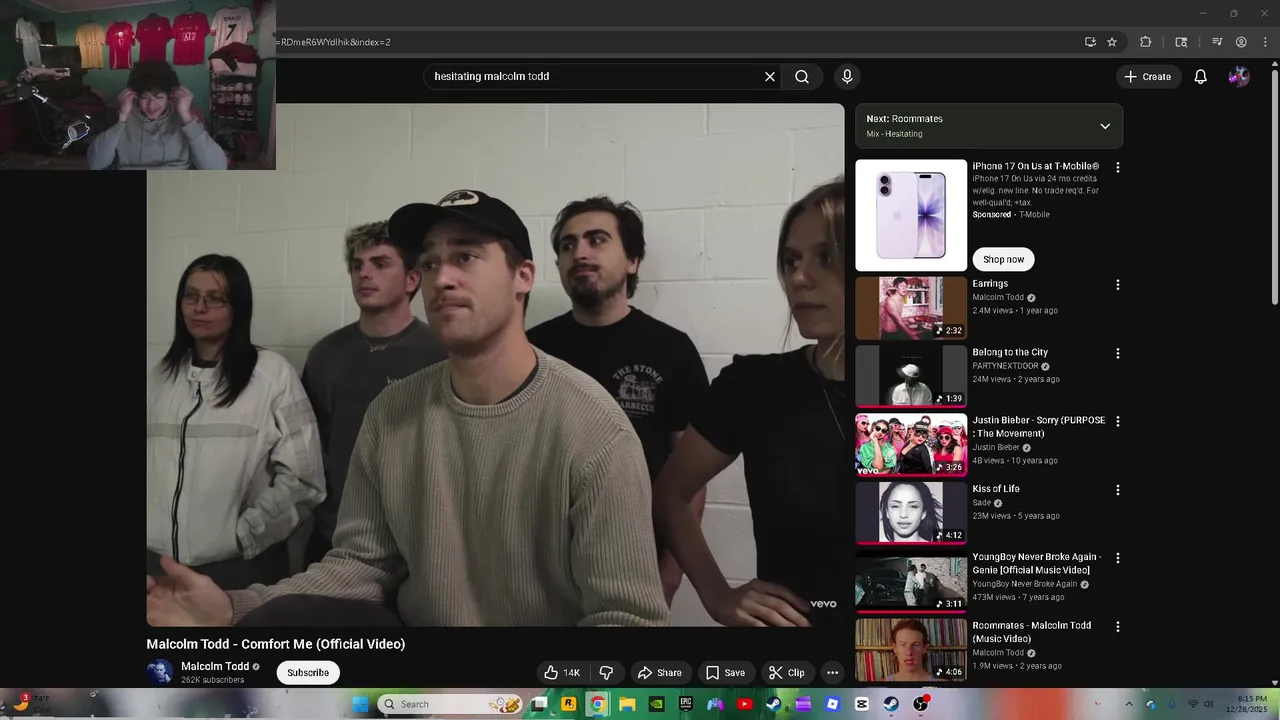Image resolution: width=1280 pixels, height=720 pixels.
Task: Open the tab search icon in Chrome toolbar
Action: point(1181,42)
